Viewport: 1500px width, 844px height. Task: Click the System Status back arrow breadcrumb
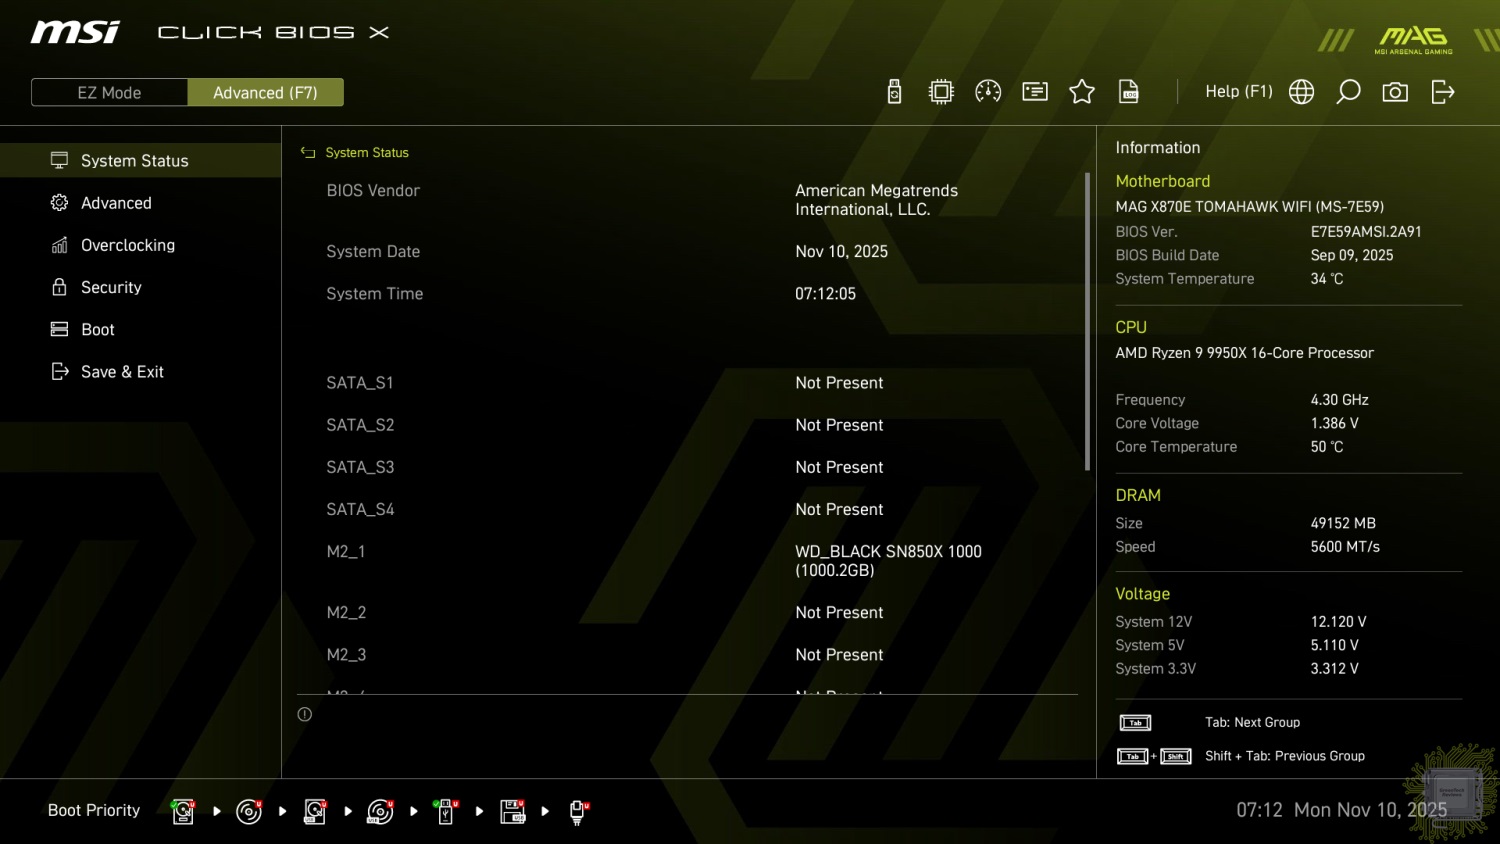coord(308,153)
